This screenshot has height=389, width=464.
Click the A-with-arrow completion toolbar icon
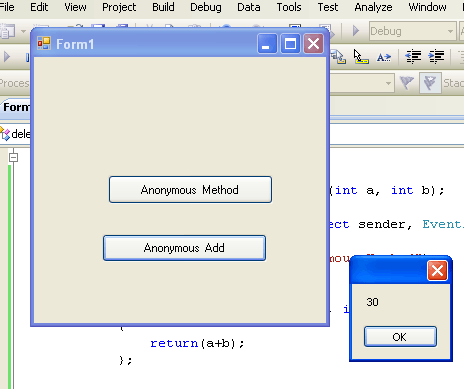[384, 57]
